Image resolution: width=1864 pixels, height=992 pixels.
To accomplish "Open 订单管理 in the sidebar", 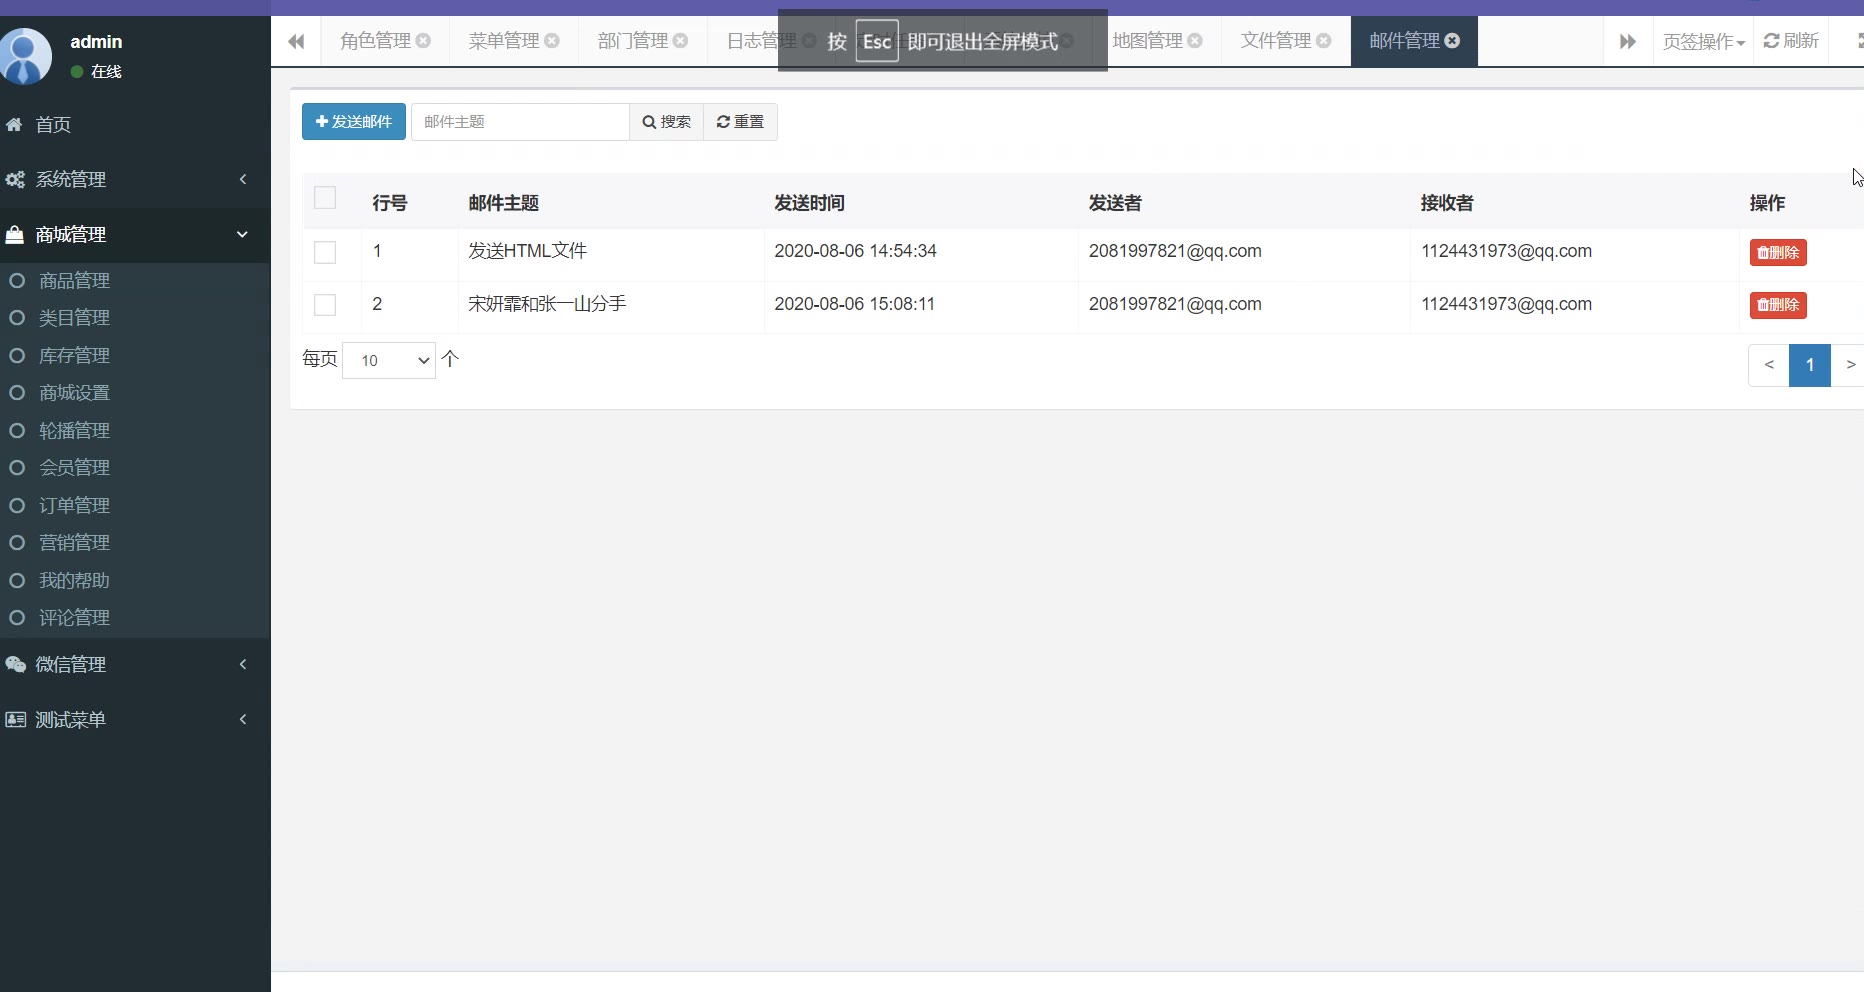I will [x=74, y=506].
